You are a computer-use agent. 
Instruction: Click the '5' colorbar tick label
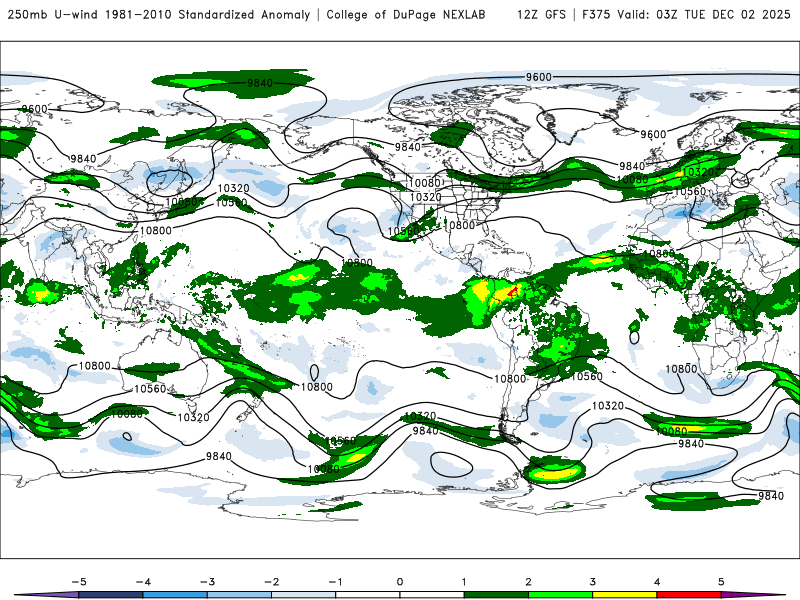click(x=721, y=582)
